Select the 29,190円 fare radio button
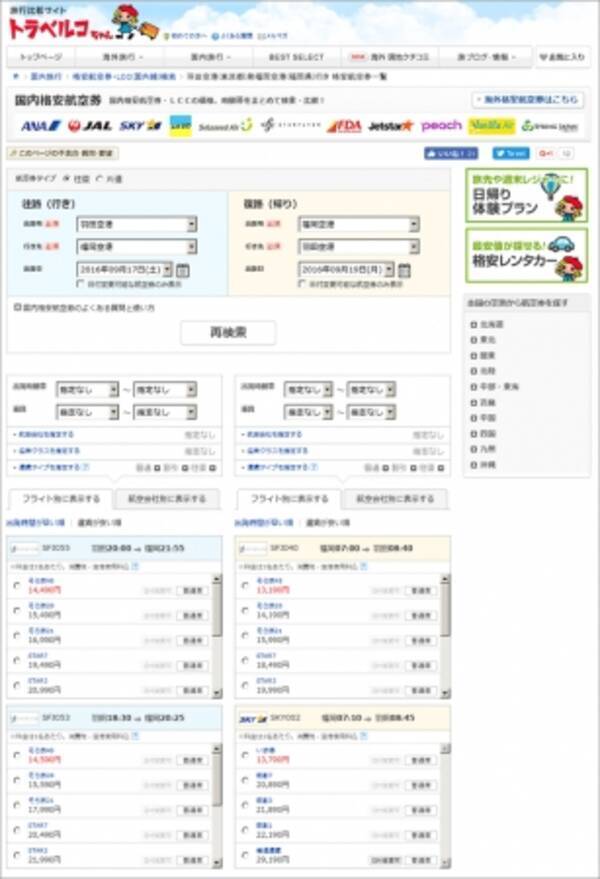The width and height of the screenshot is (600, 879). click(x=245, y=855)
